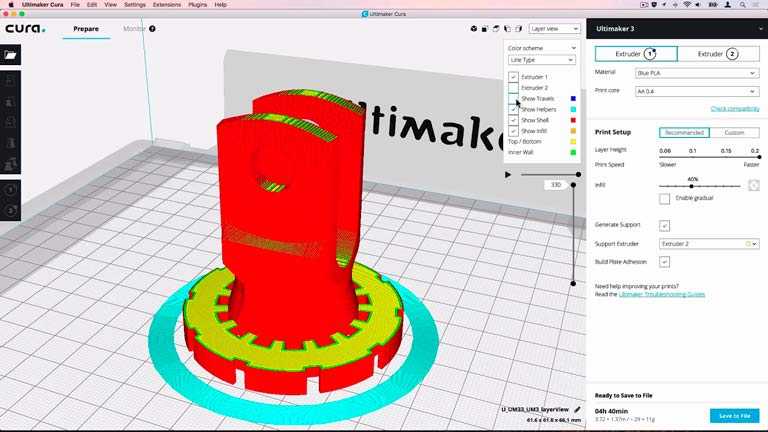Select the Scale tool in left toolbar

pyautogui.click(x=10, y=101)
